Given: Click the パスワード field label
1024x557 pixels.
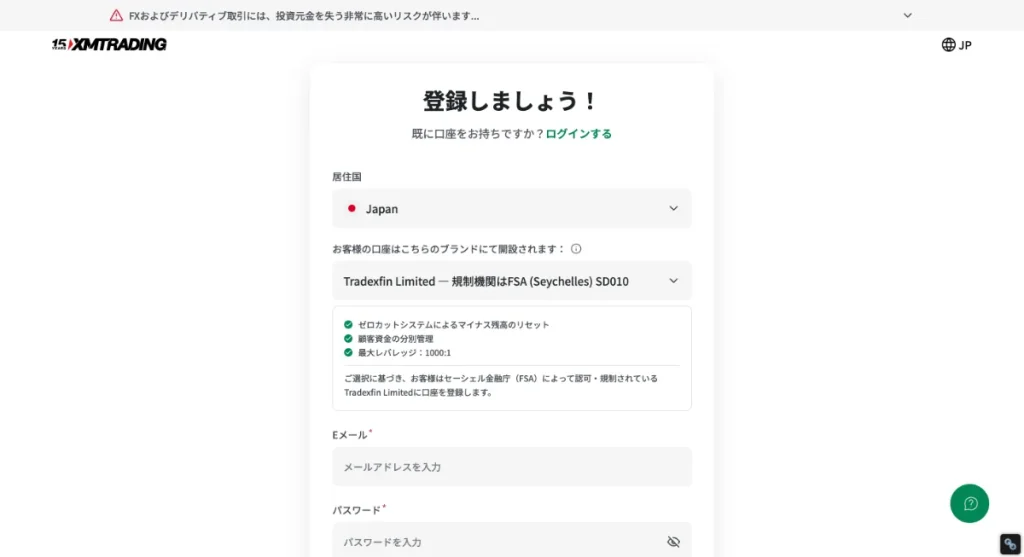Looking at the screenshot, I should tap(357, 510).
